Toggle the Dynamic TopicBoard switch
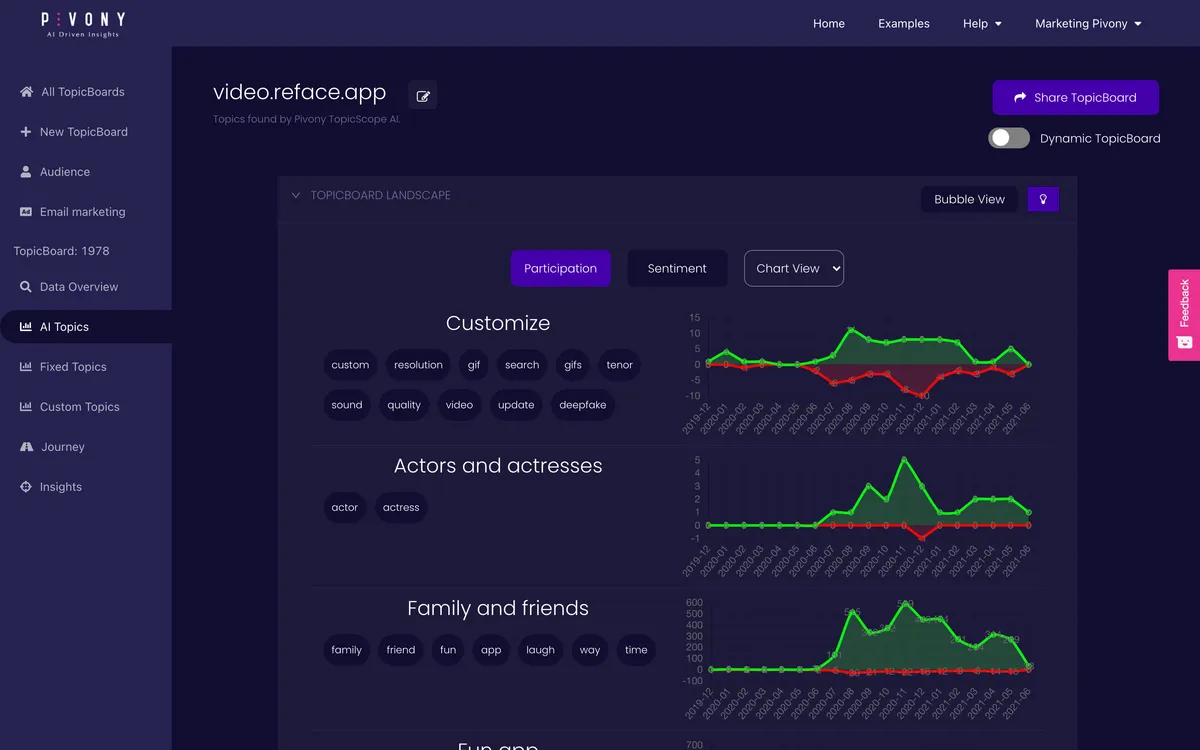 point(1009,138)
